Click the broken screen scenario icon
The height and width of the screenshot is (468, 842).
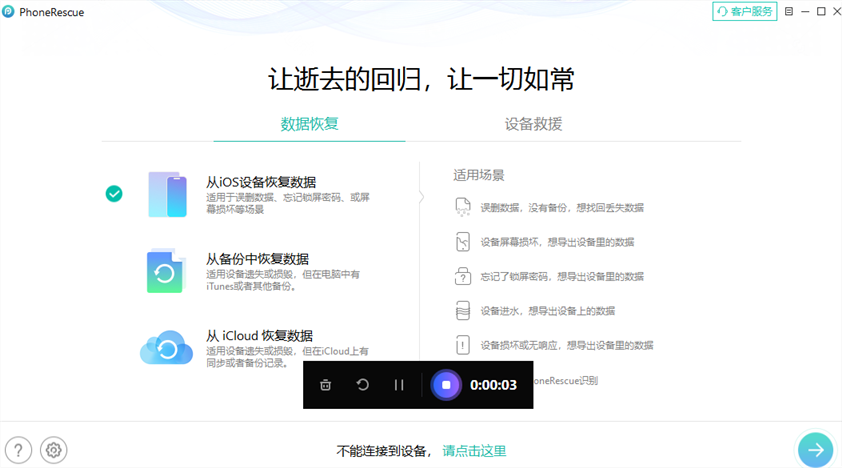coord(462,242)
